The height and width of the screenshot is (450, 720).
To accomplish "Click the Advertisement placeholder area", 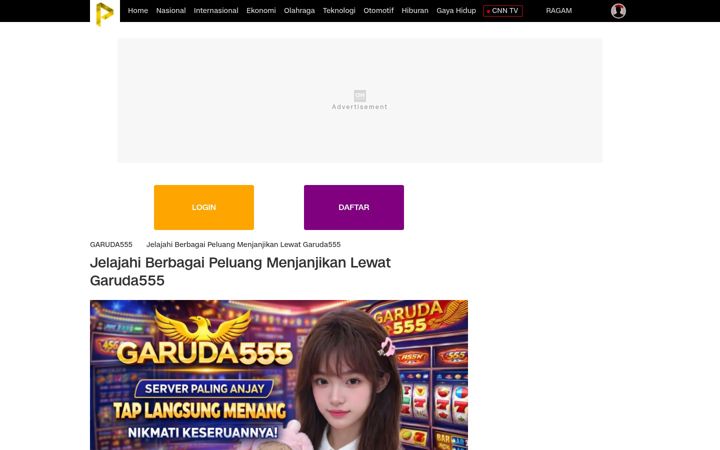I will tap(360, 101).
